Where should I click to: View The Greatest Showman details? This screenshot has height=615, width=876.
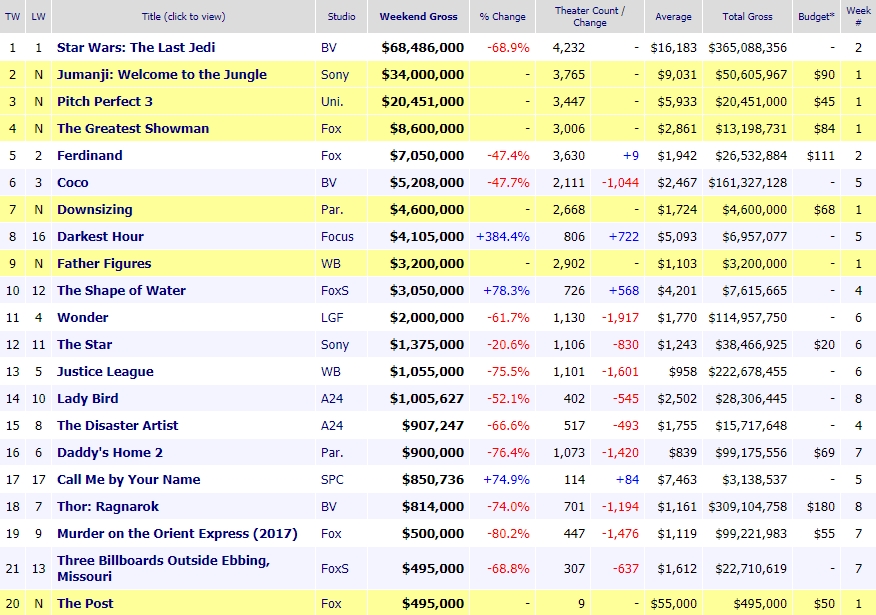133,128
